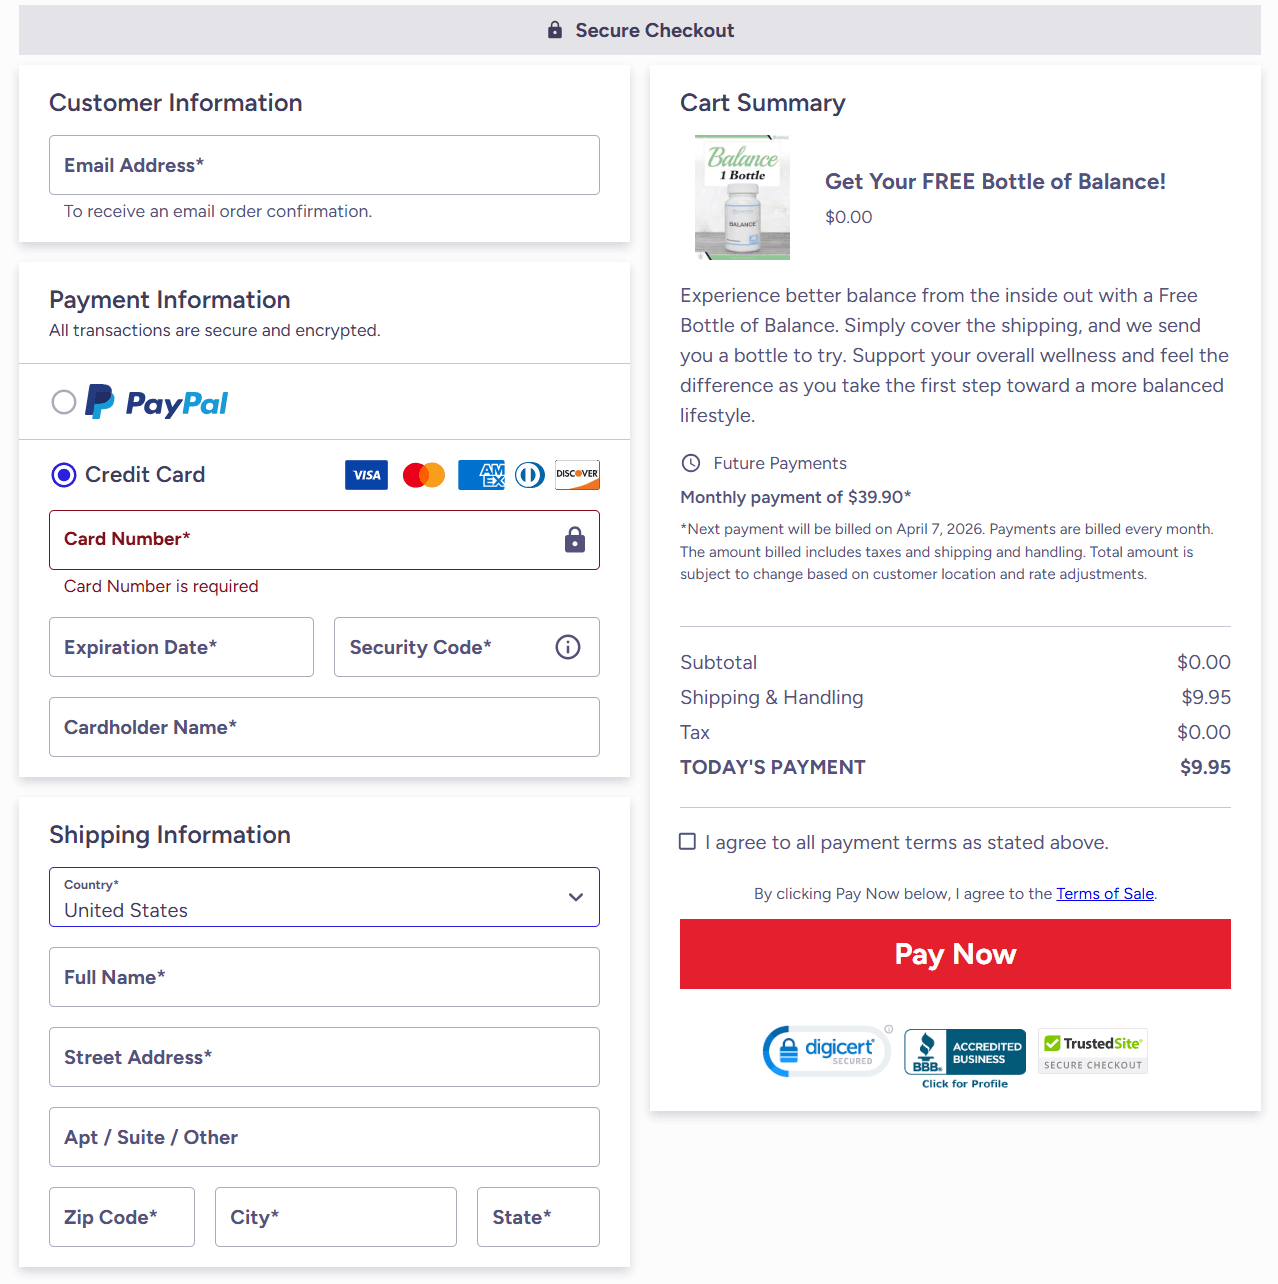1278x1284 pixels.
Task: Select the Credit Card payment option
Action: click(63, 475)
